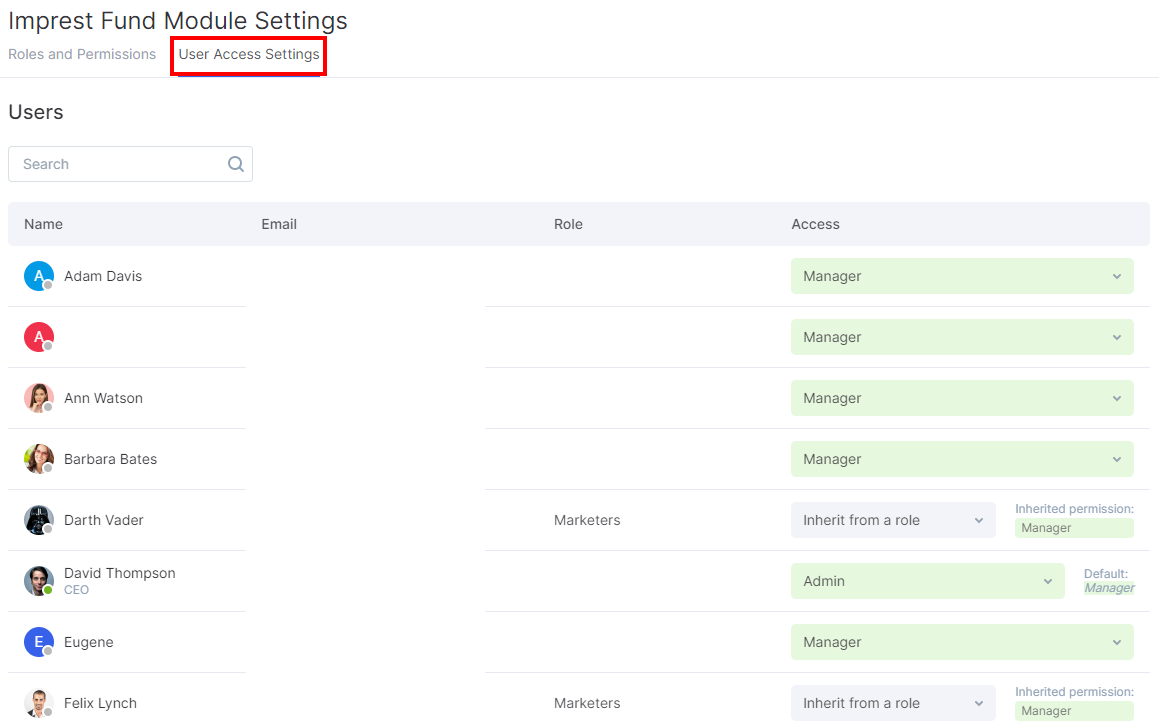Open Adam Davis's access dropdown
Screen dimensions: 1159x724
pyautogui.click(x=961, y=276)
